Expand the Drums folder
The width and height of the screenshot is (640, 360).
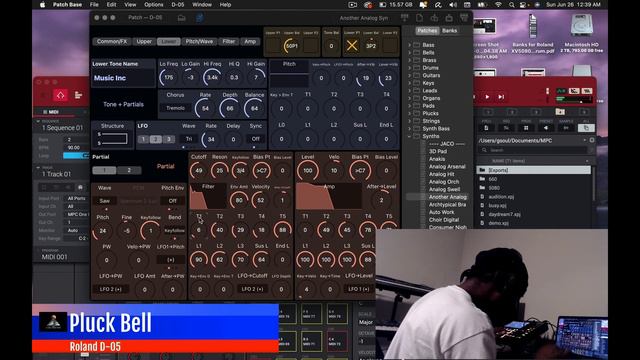click(x=409, y=68)
